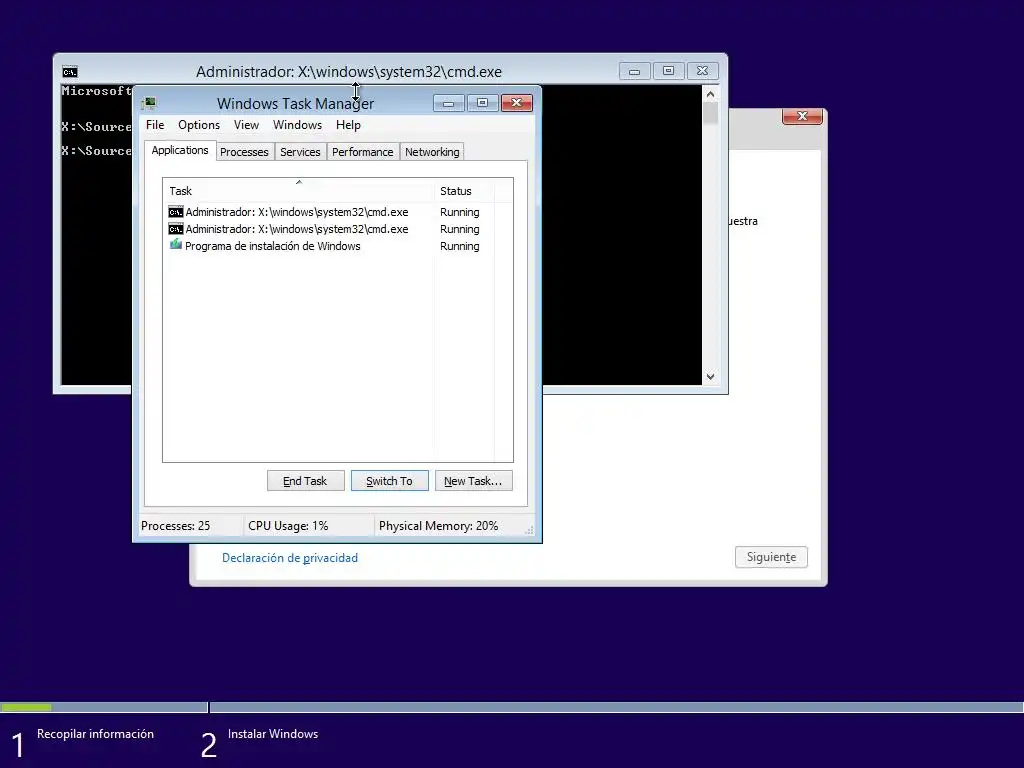Switch to the Networking tab
The image size is (1024, 768).
pyautogui.click(x=432, y=152)
